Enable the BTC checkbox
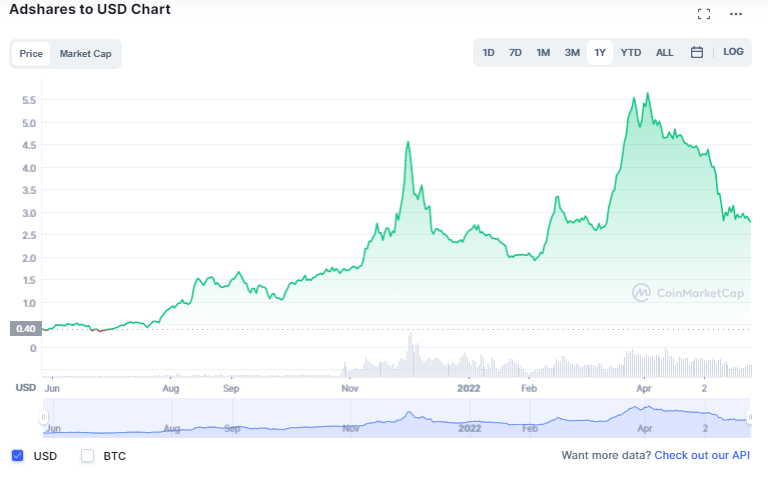Viewport: 768px width, 477px height. click(87, 455)
